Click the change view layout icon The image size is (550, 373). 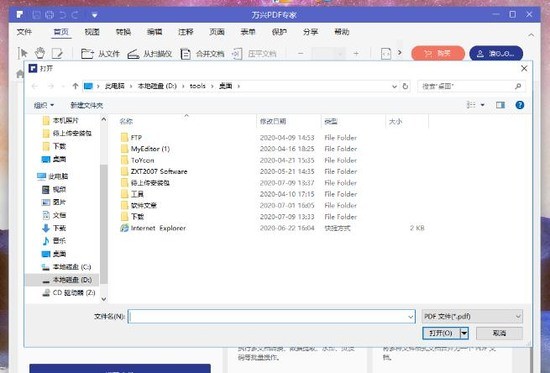(x=471, y=105)
